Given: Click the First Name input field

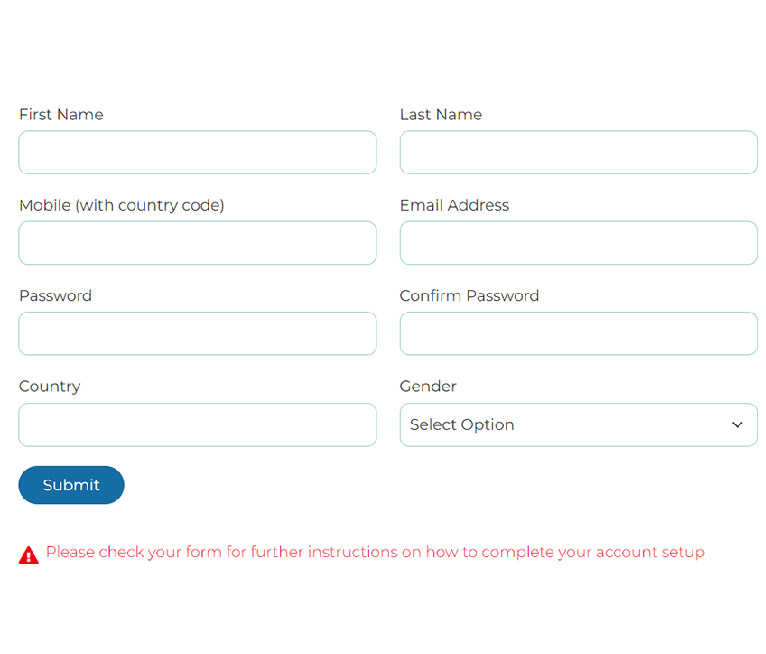Looking at the screenshot, I should [197, 152].
